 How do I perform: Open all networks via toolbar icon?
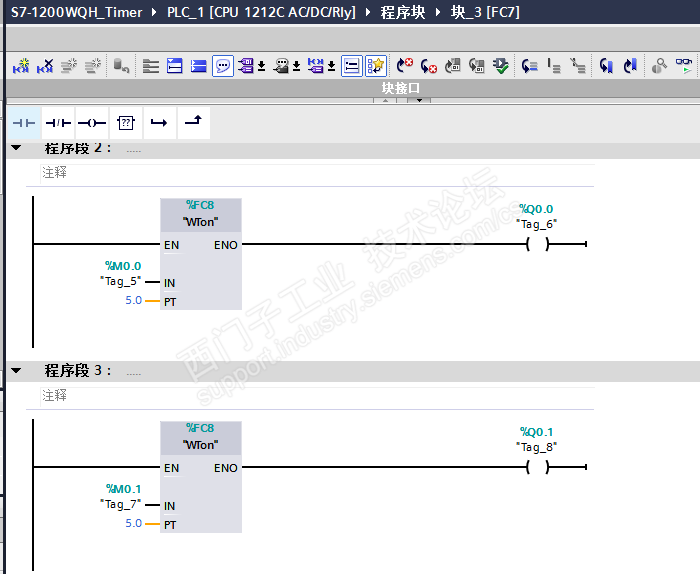175,66
